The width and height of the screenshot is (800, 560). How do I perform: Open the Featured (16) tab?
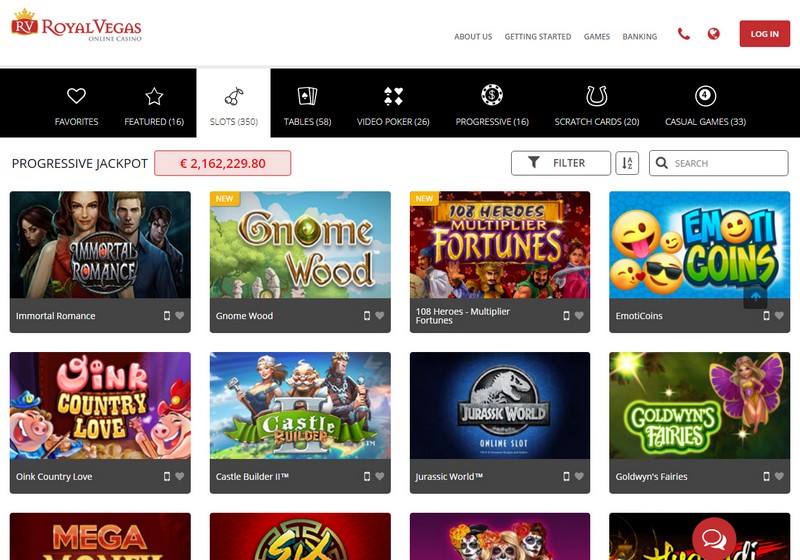pyautogui.click(x=154, y=106)
